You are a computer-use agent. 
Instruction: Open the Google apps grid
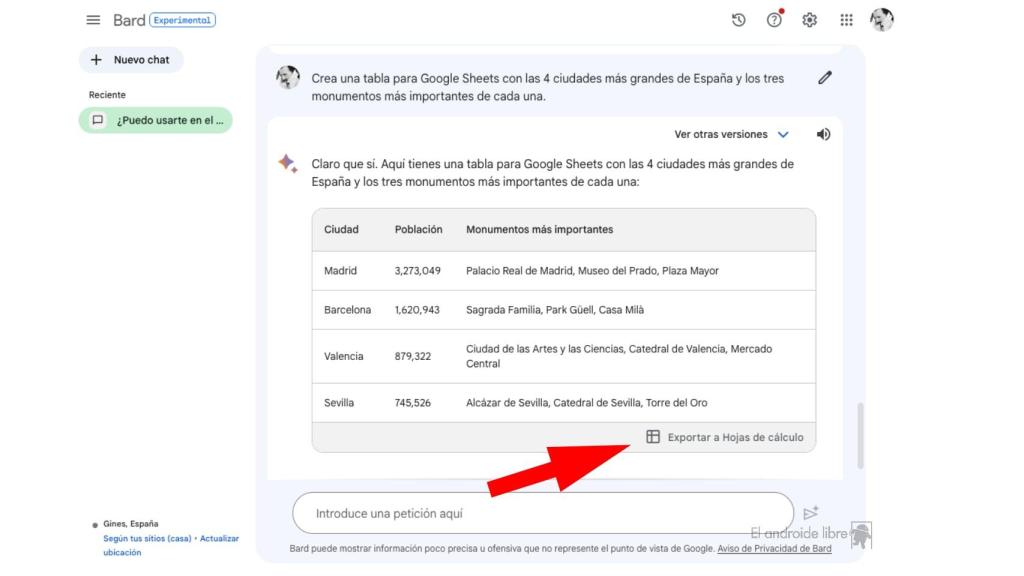[x=846, y=20]
